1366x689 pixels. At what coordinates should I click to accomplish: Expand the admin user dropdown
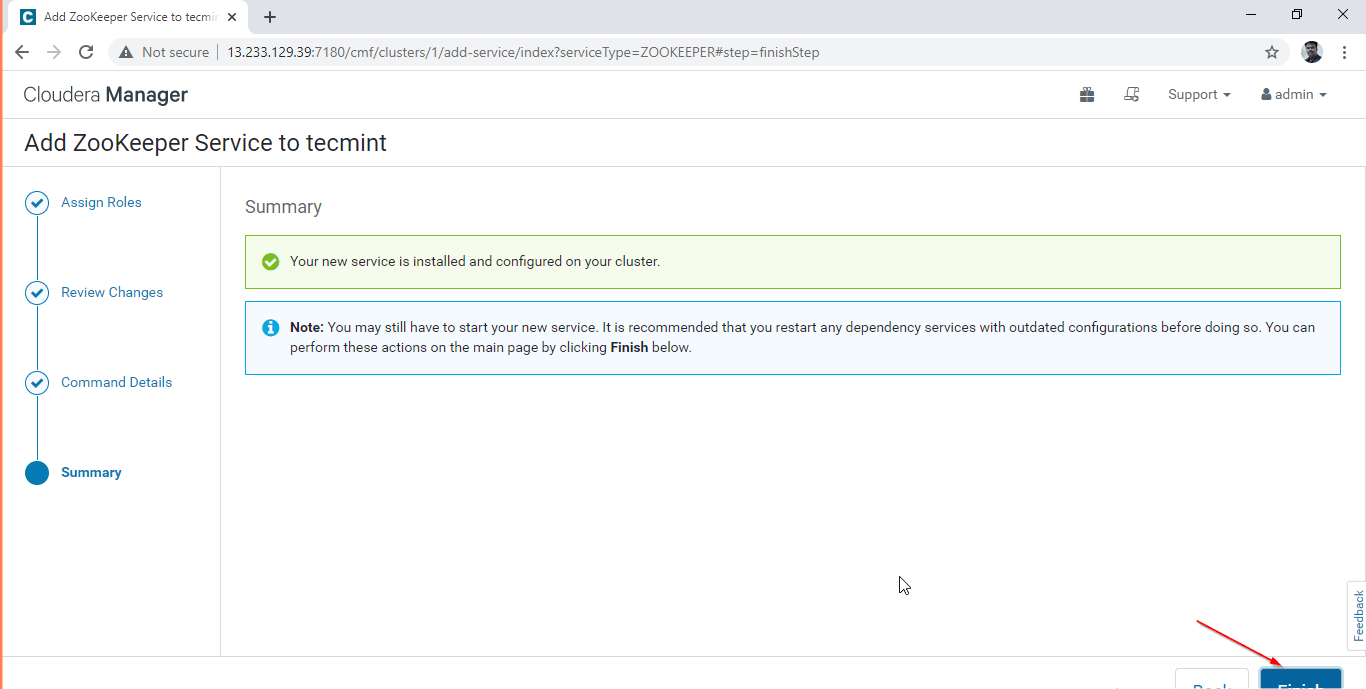[x=1294, y=95]
